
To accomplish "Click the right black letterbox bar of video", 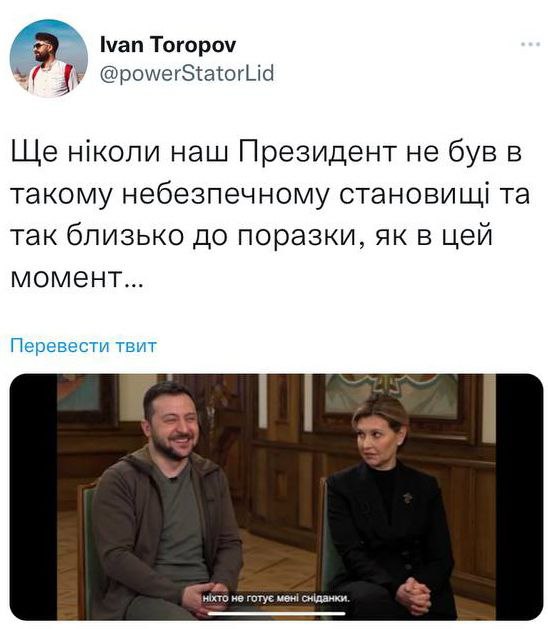I will 520,497.
